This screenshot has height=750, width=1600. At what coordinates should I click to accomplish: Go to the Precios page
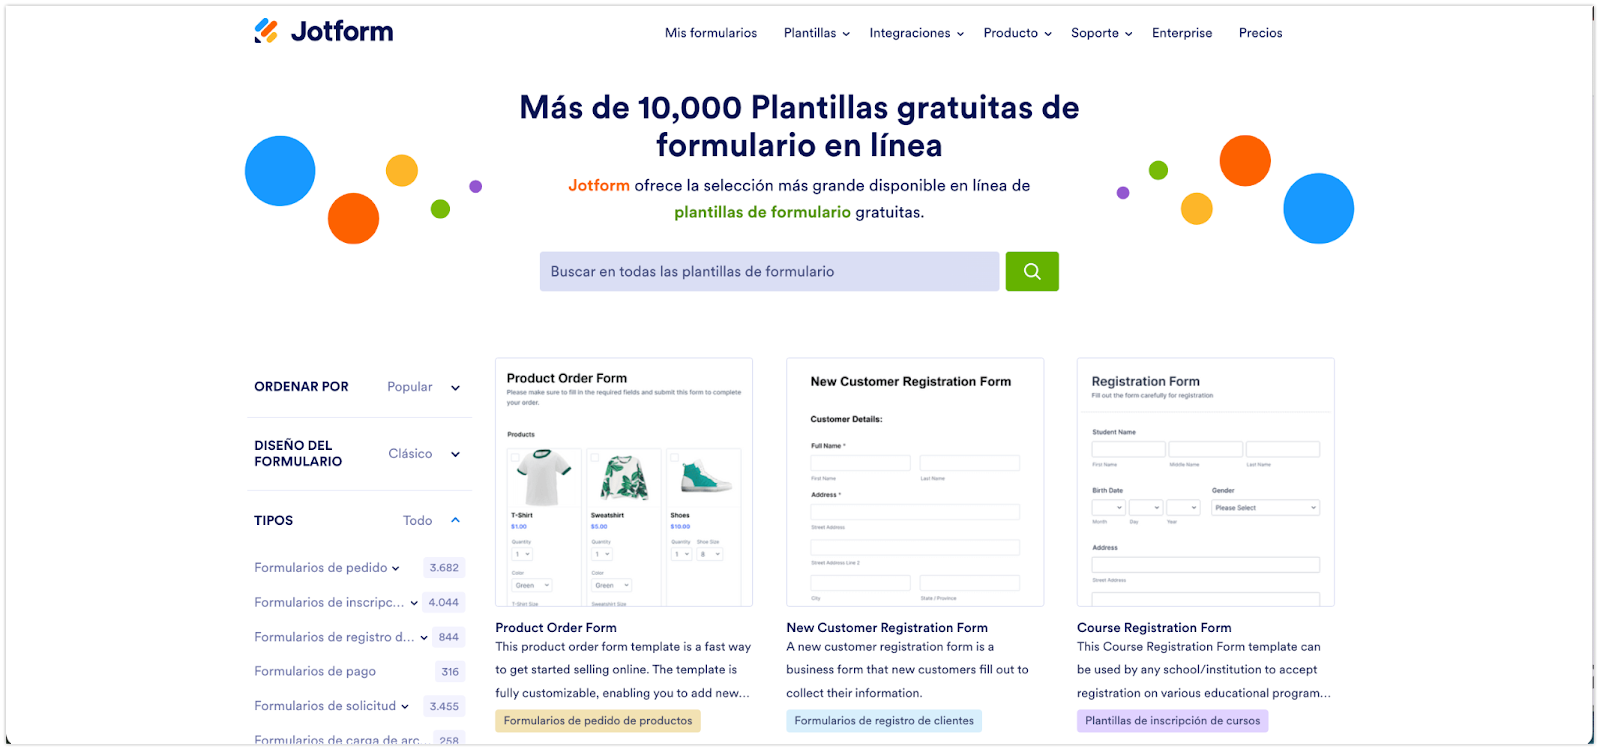pyautogui.click(x=1260, y=33)
